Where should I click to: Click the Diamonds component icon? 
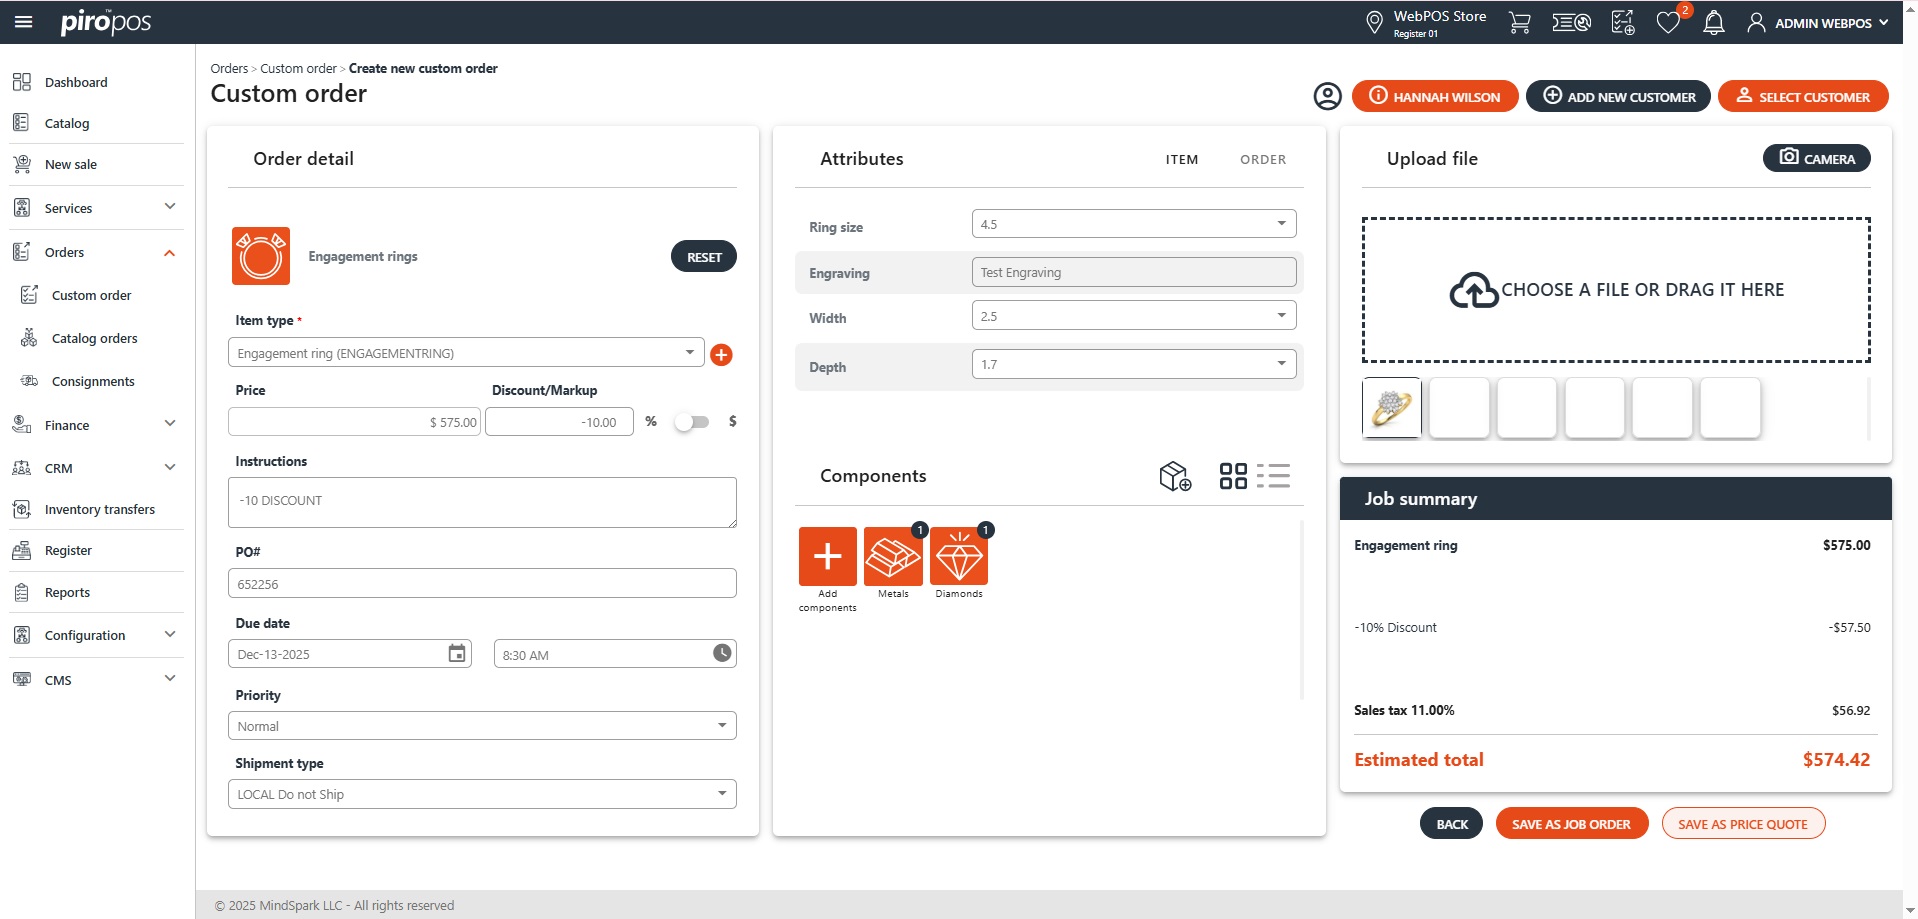point(958,556)
